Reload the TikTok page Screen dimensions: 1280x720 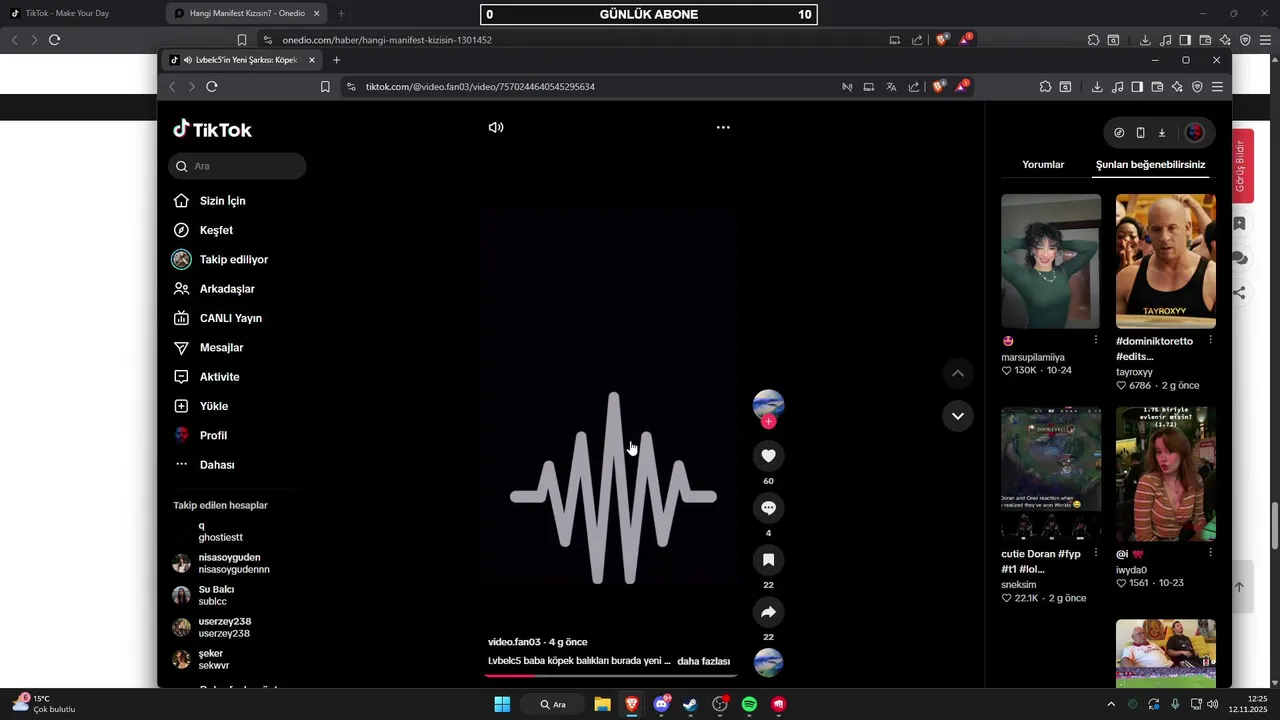coord(212,87)
